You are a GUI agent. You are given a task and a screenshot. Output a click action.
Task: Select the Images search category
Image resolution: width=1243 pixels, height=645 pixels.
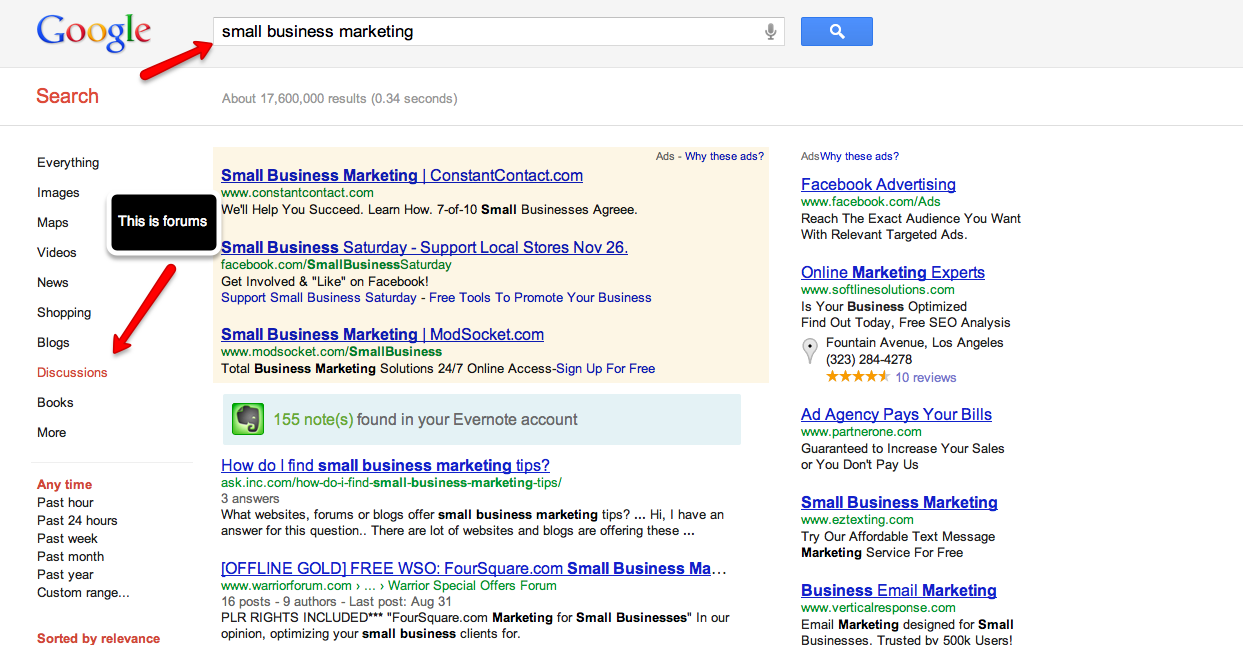58,193
